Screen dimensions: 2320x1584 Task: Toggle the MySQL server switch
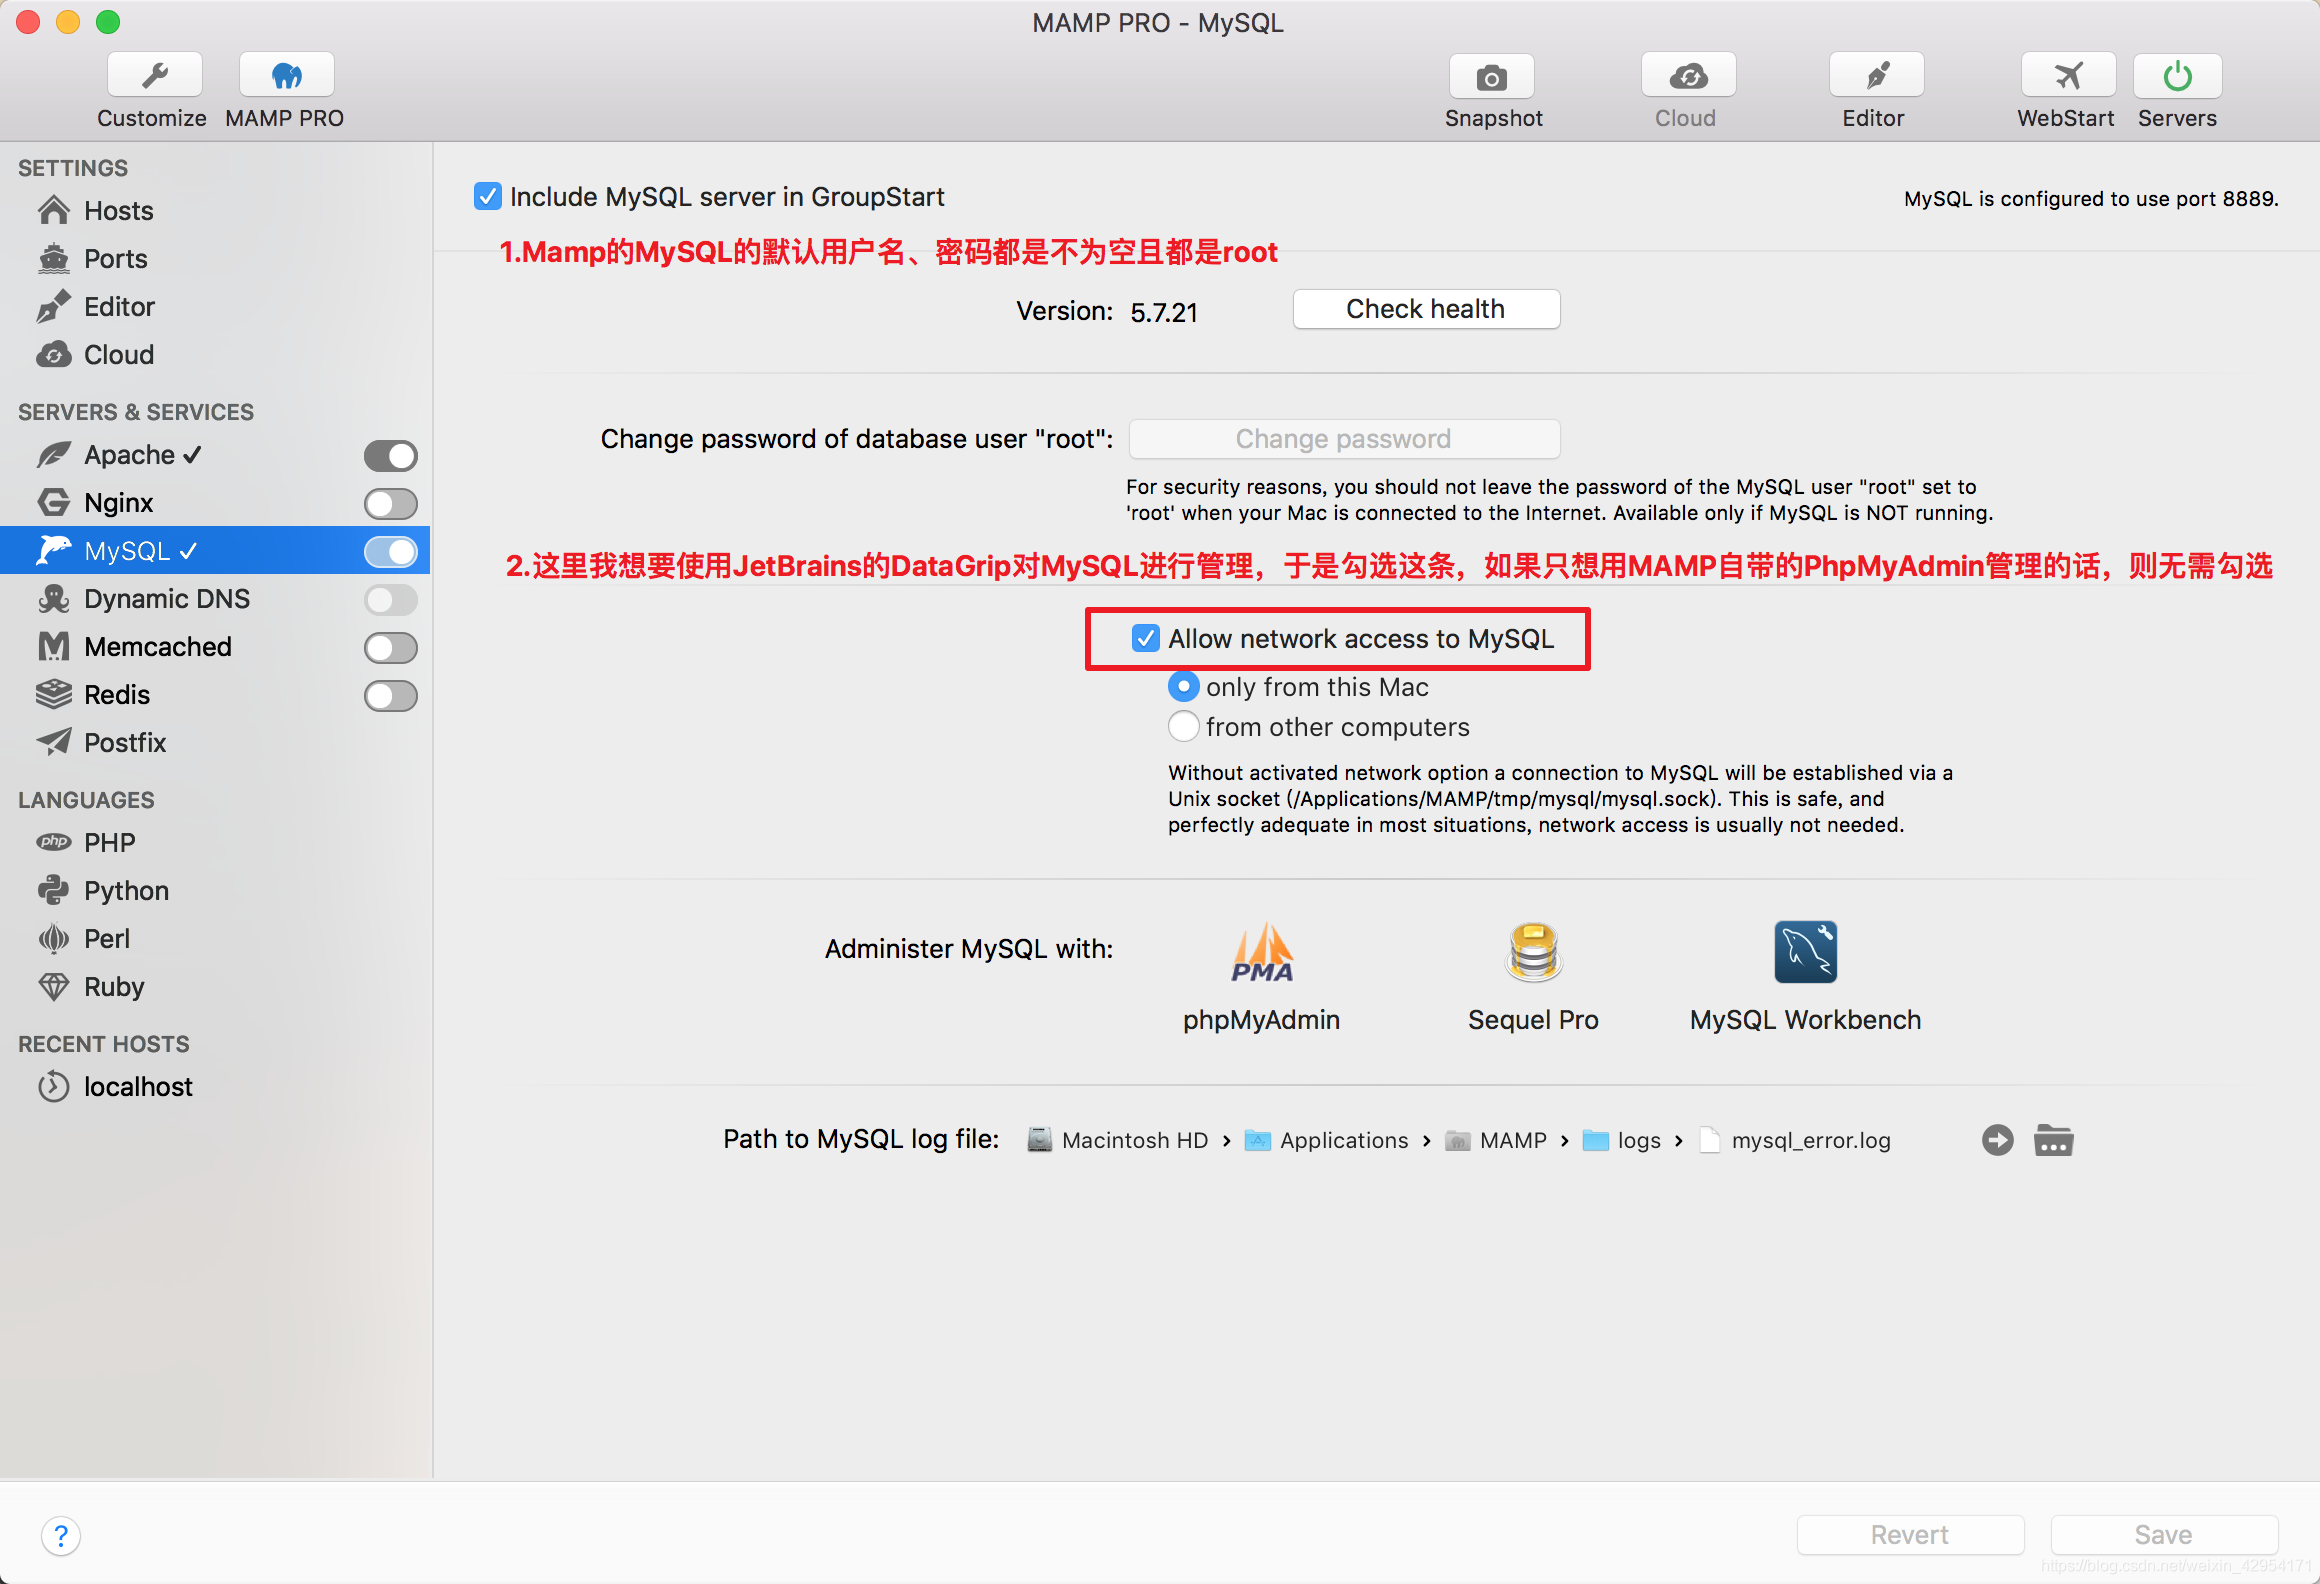391,552
